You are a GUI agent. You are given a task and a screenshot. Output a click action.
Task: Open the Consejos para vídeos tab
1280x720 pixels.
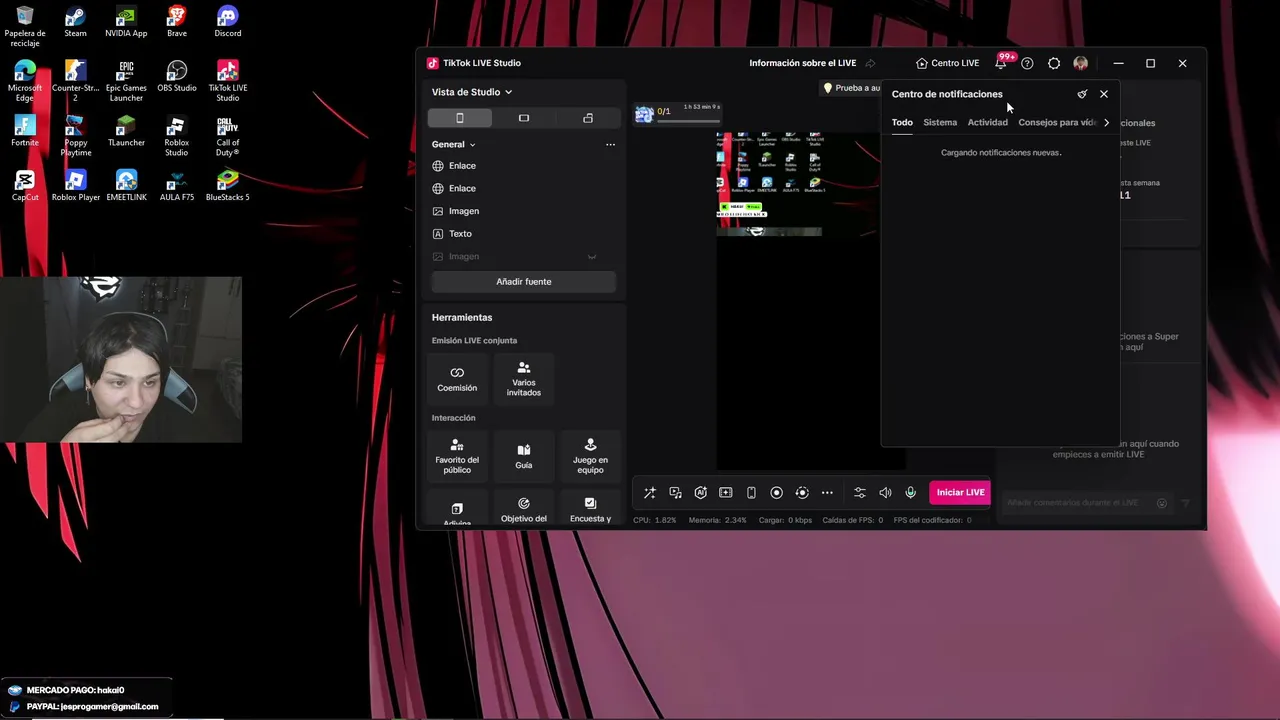coord(1057,122)
